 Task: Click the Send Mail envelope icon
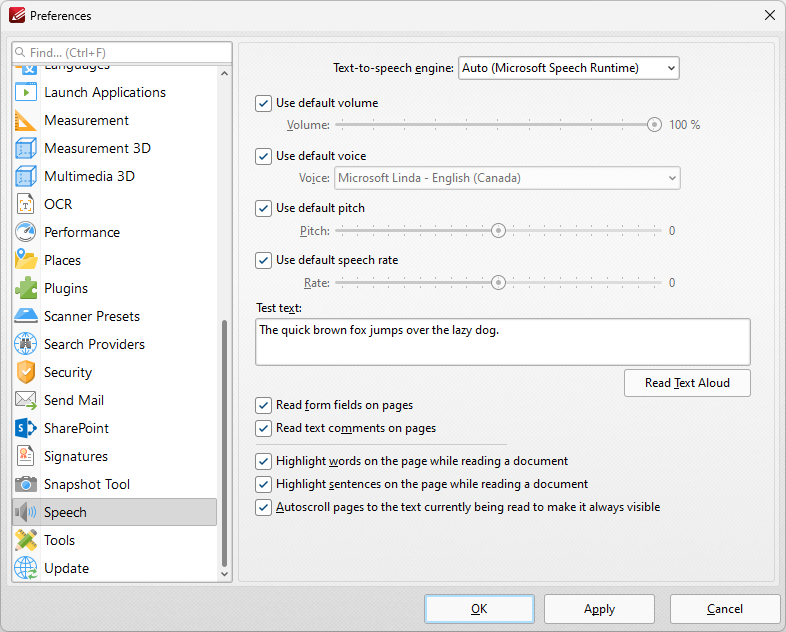[26, 400]
